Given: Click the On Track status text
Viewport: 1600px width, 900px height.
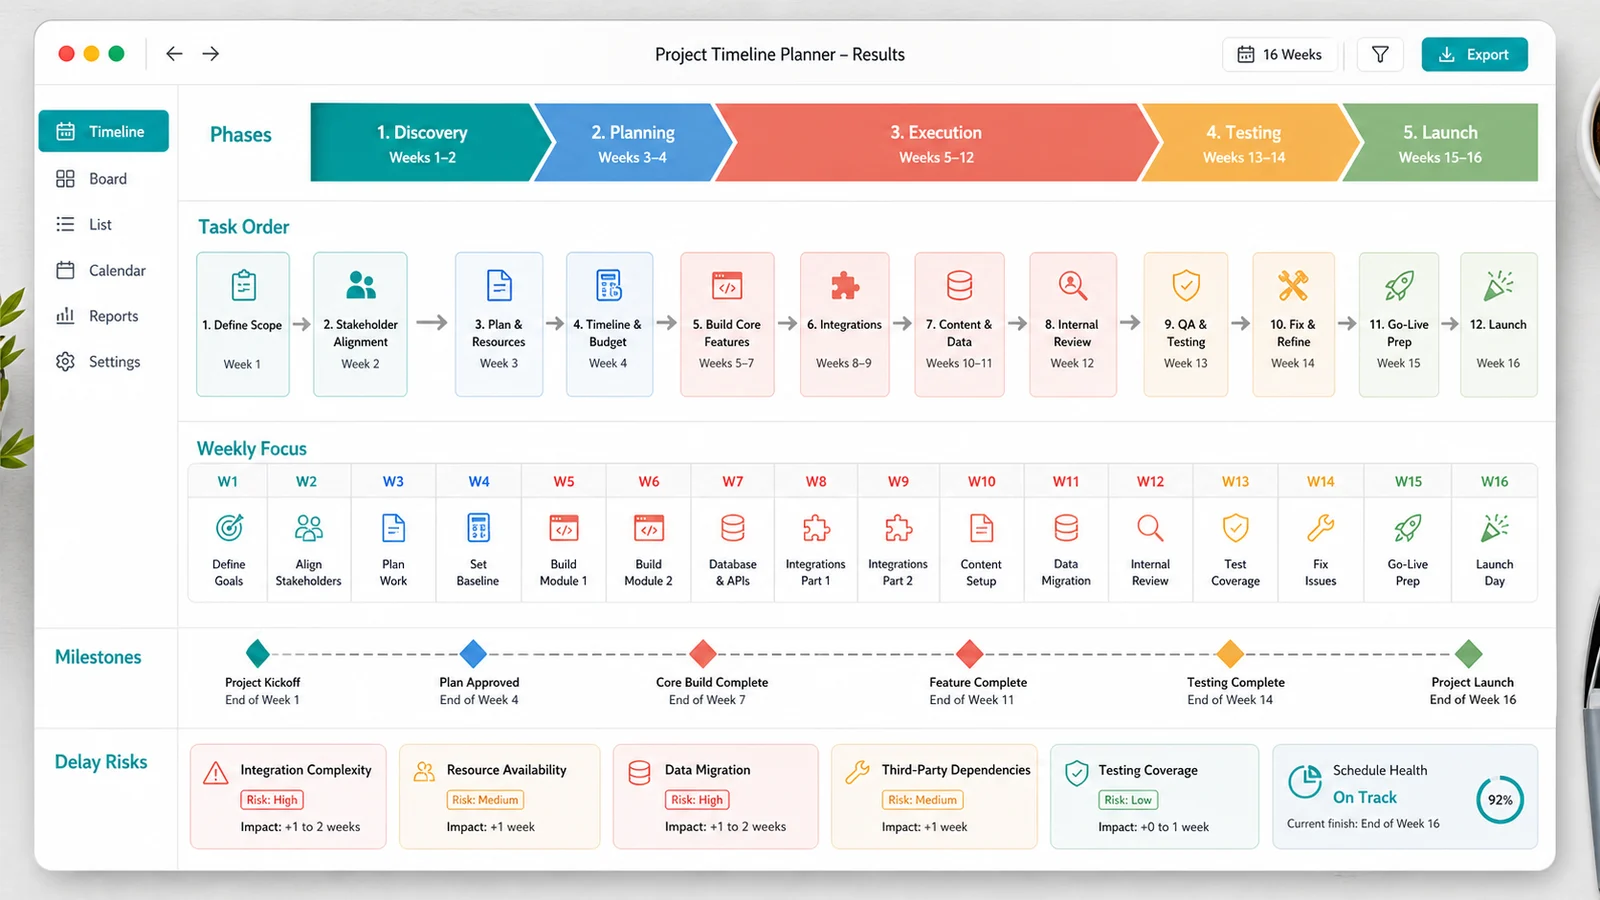Looking at the screenshot, I should (1365, 797).
